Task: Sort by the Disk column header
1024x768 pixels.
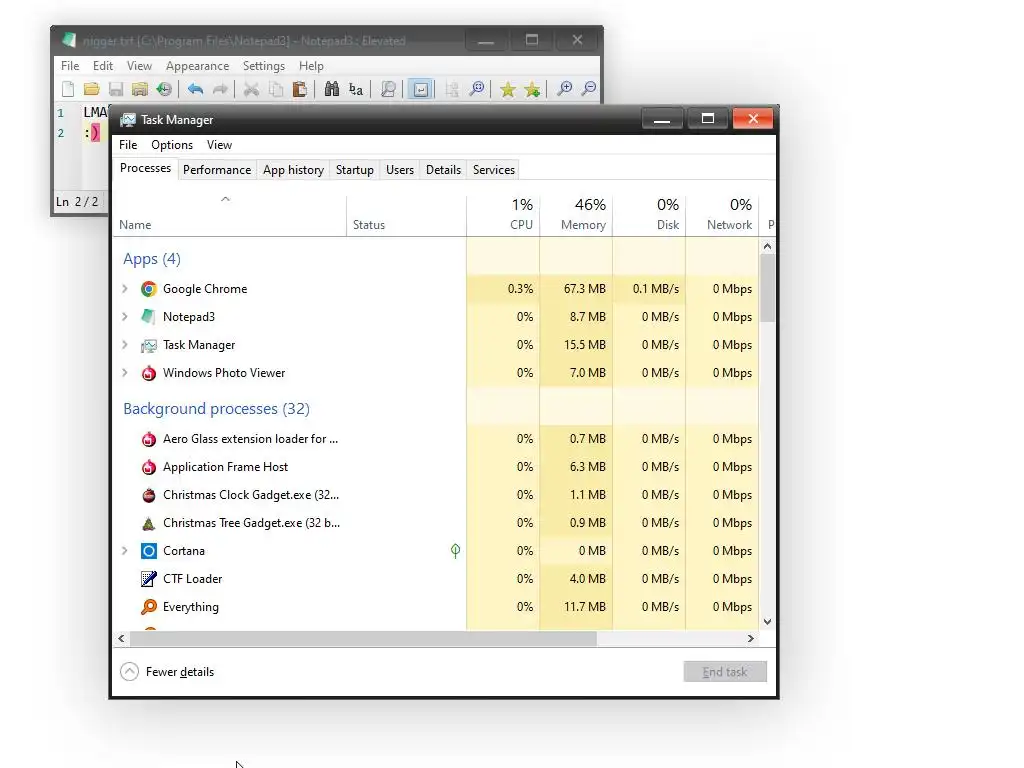Action: 649,215
